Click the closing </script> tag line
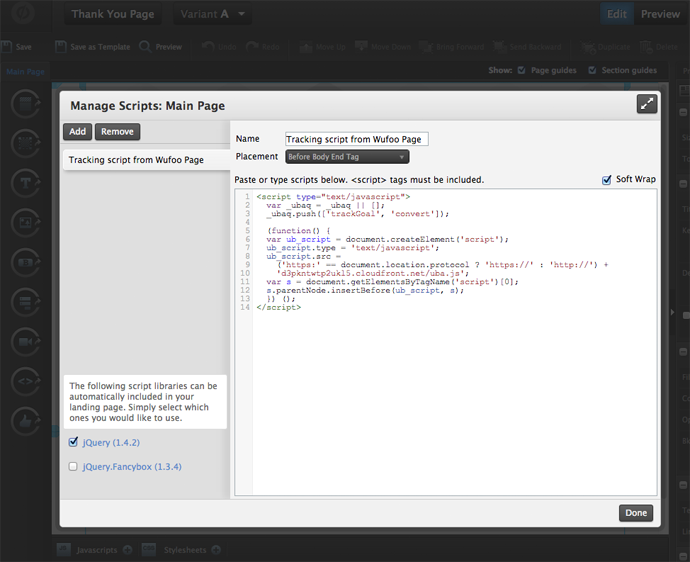Viewport: 690px width, 562px height. (x=279, y=307)
